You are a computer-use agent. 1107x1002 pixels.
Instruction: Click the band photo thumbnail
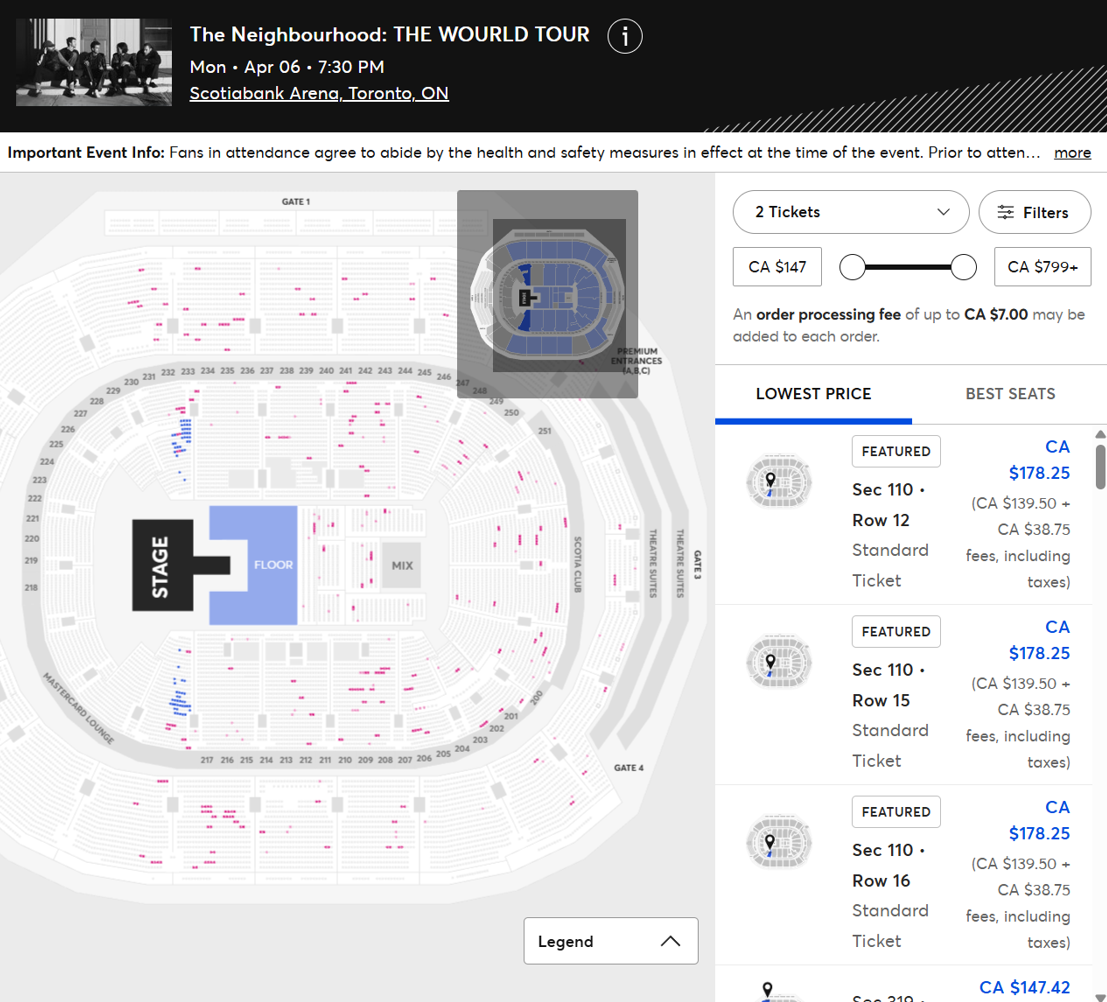pyautogui.click(x=94, y=62)
